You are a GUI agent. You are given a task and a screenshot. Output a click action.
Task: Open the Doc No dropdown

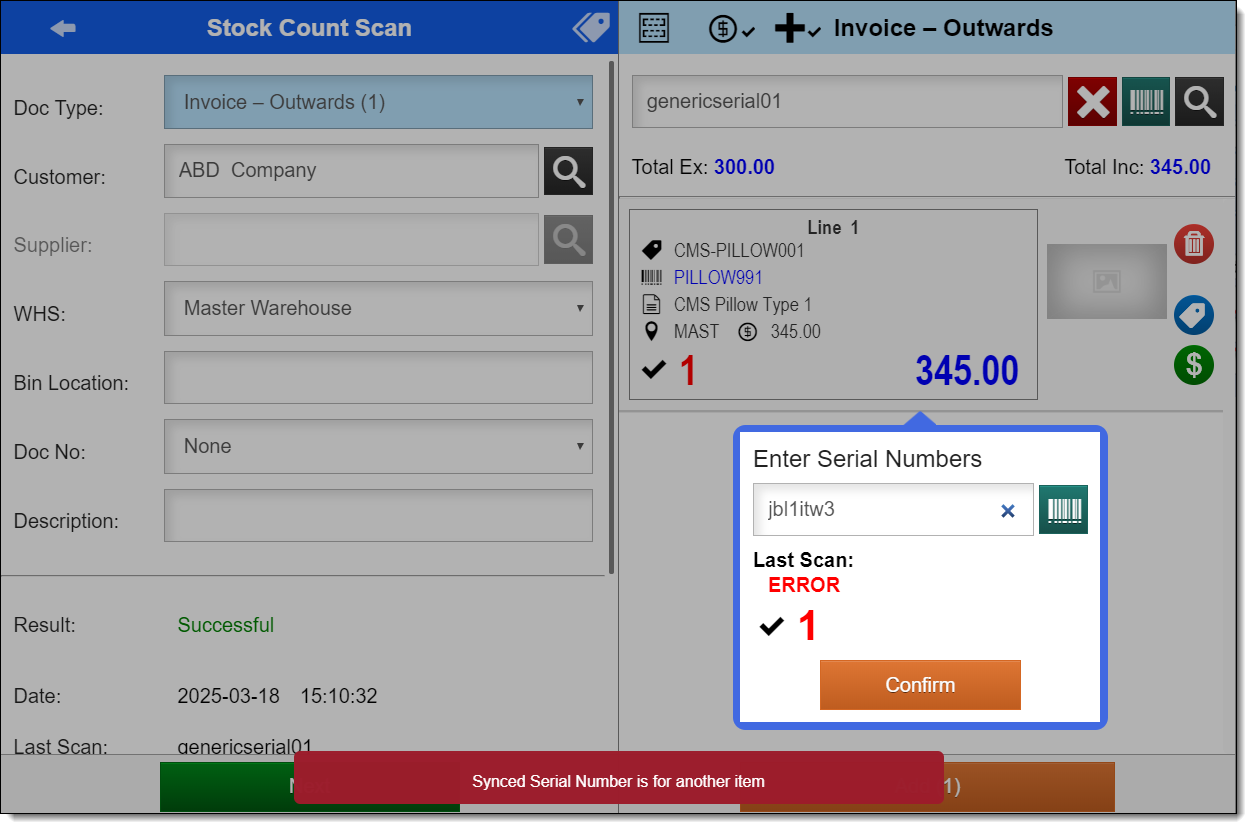[x=378, y=446]
